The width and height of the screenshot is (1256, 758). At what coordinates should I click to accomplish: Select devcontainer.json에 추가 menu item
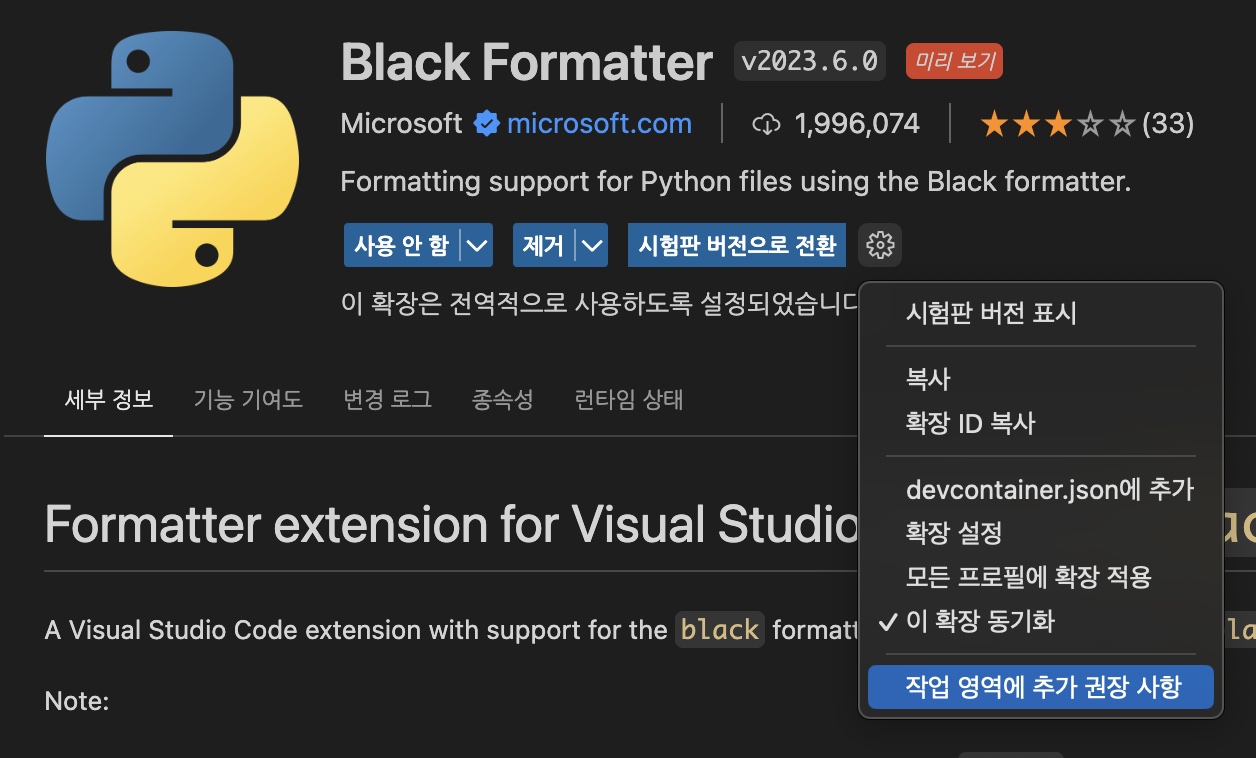click(x=1040, y=489)
